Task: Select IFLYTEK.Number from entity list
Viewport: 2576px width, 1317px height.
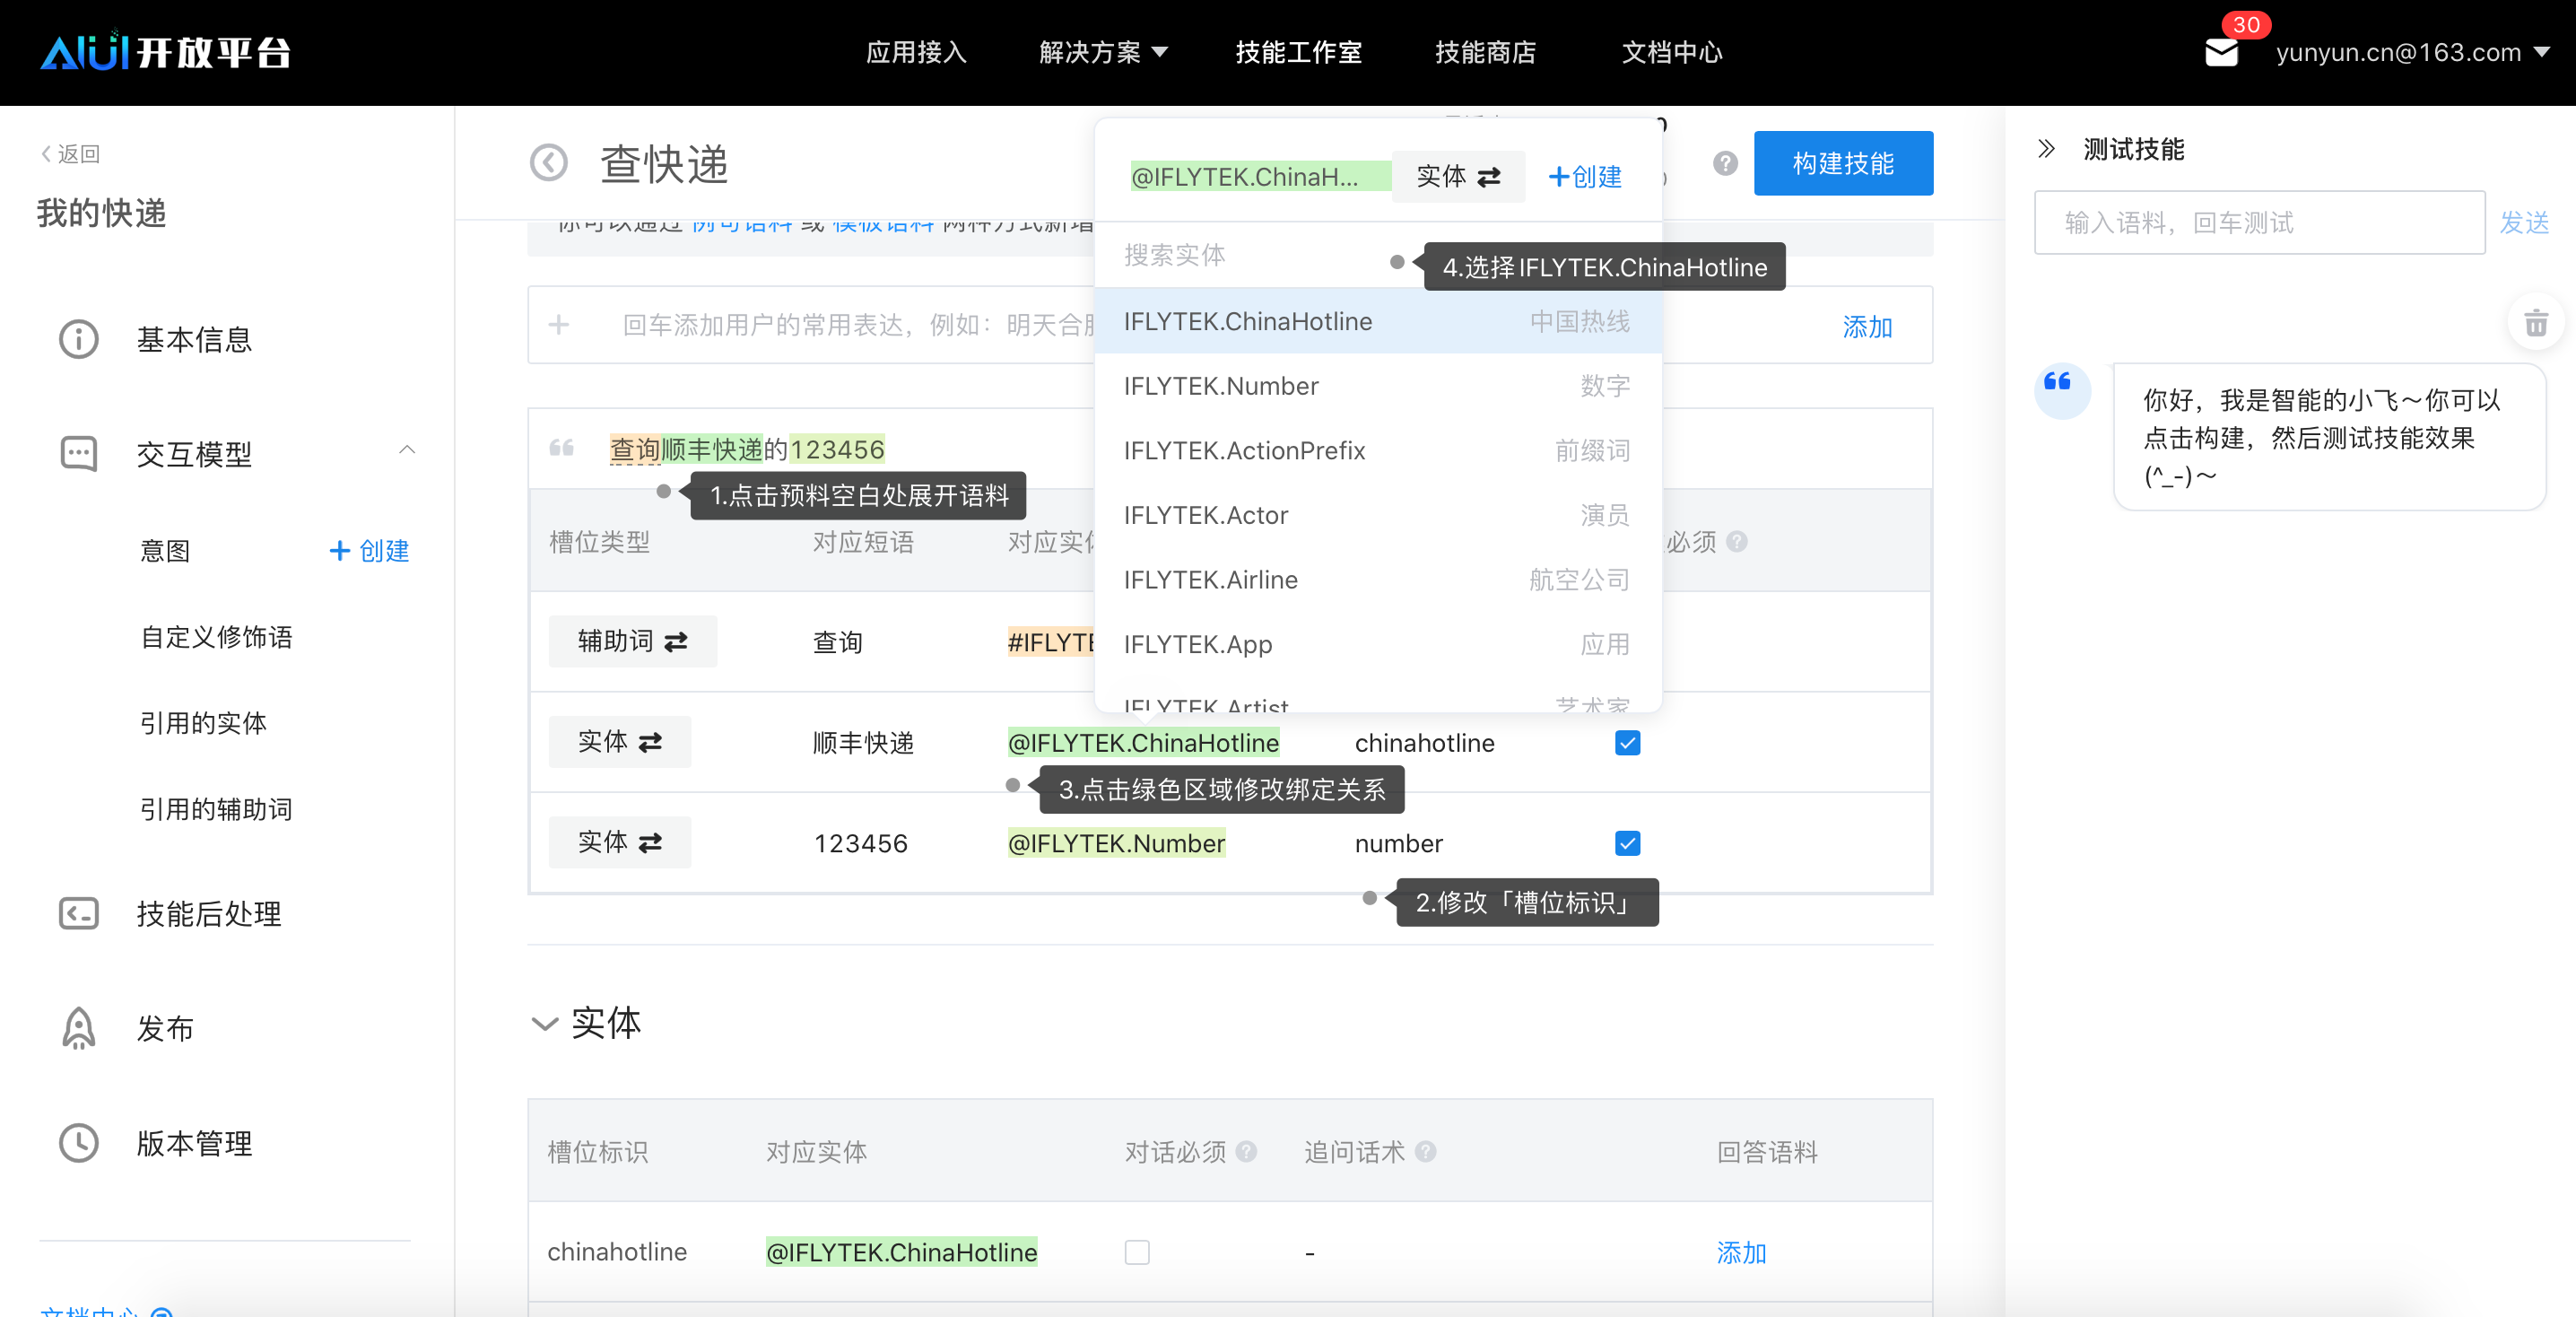Action: 1378,386
